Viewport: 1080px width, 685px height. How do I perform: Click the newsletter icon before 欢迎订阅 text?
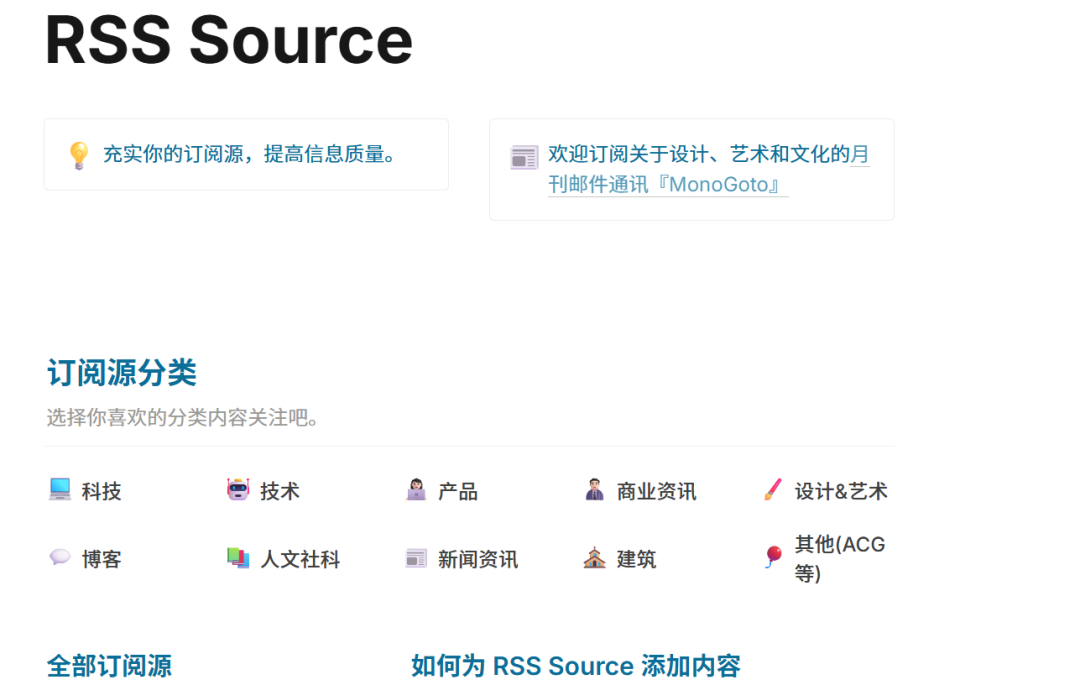[x=523, y=156]
